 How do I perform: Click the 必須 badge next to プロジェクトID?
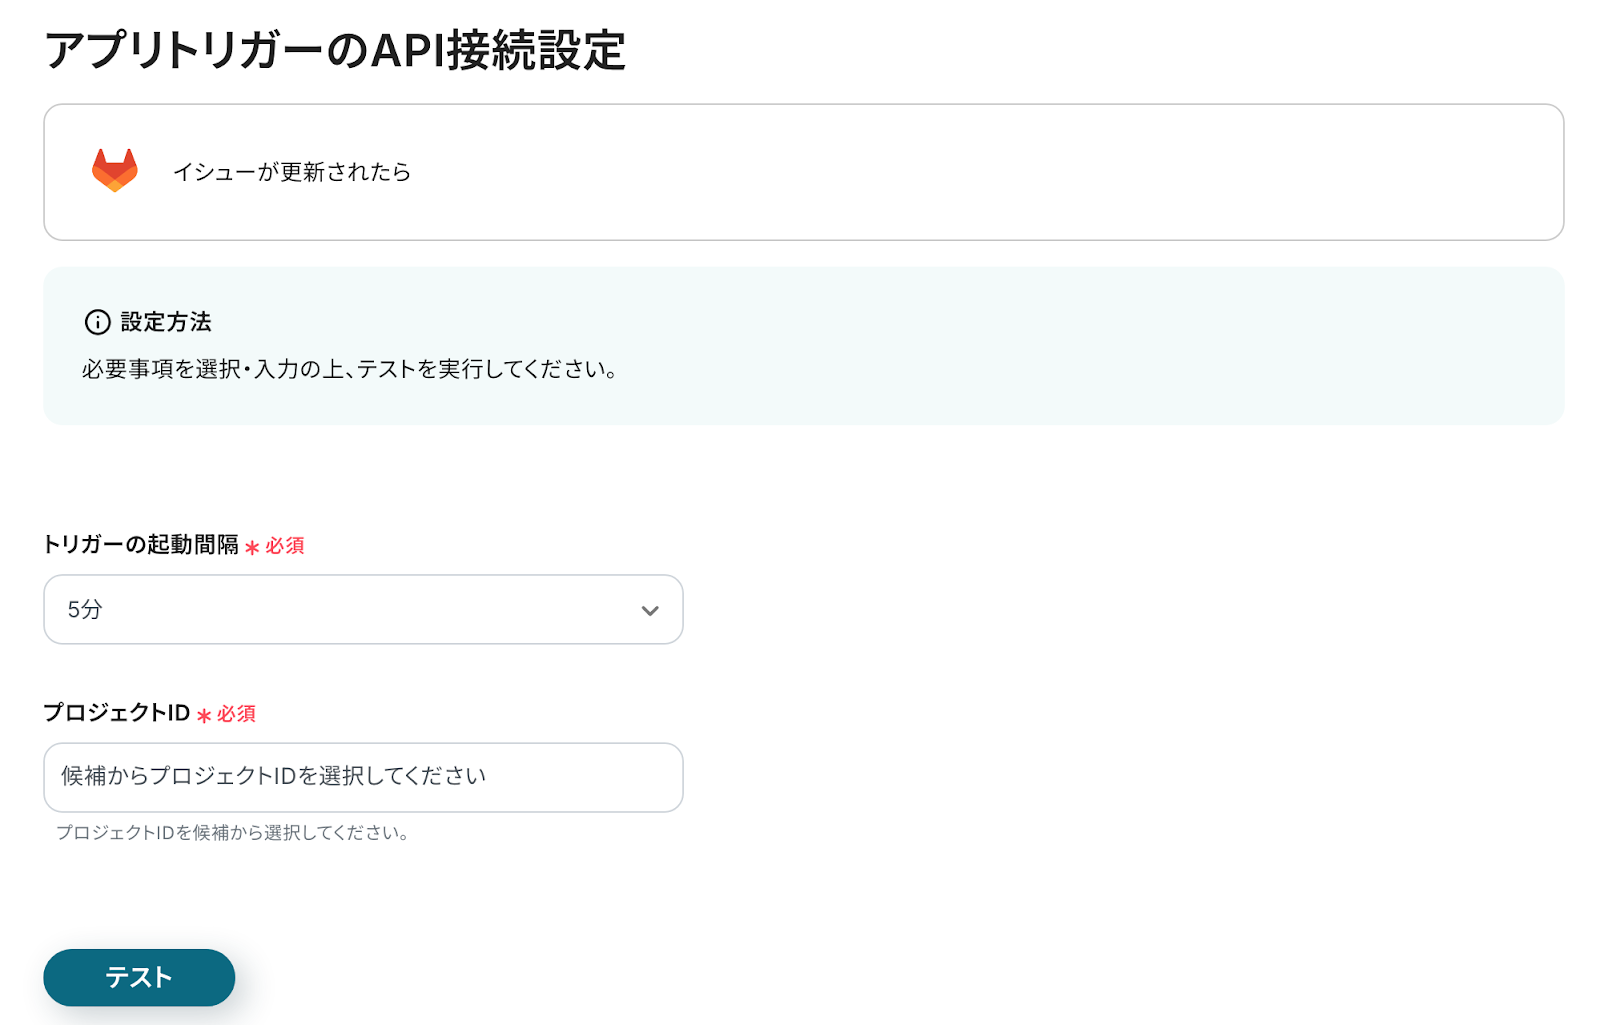237,714
